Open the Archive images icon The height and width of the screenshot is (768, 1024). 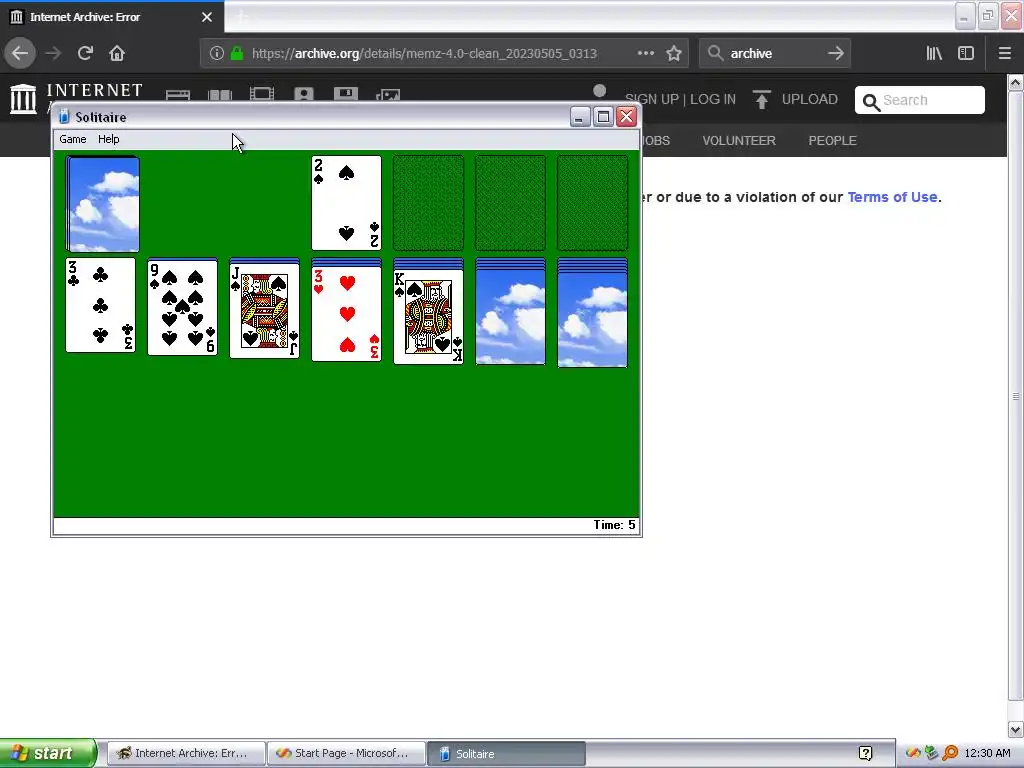[x=388, y=95]
